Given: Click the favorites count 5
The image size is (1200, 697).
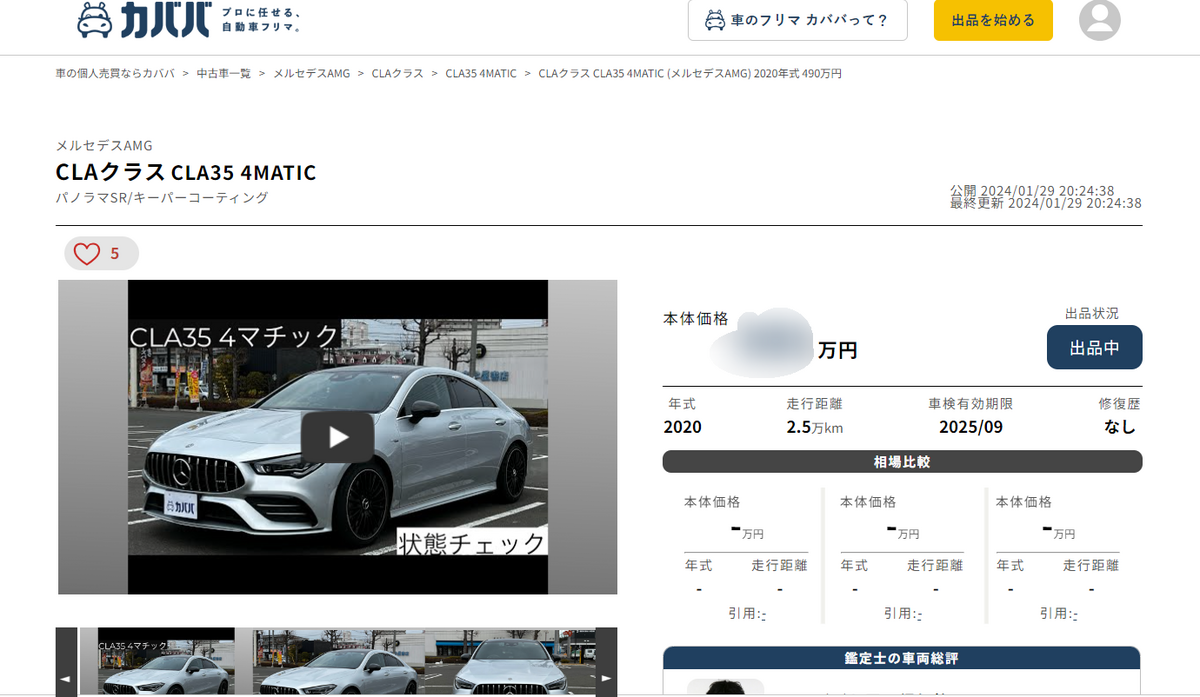Looking at the screenshot, I should [x=115, y=254].
